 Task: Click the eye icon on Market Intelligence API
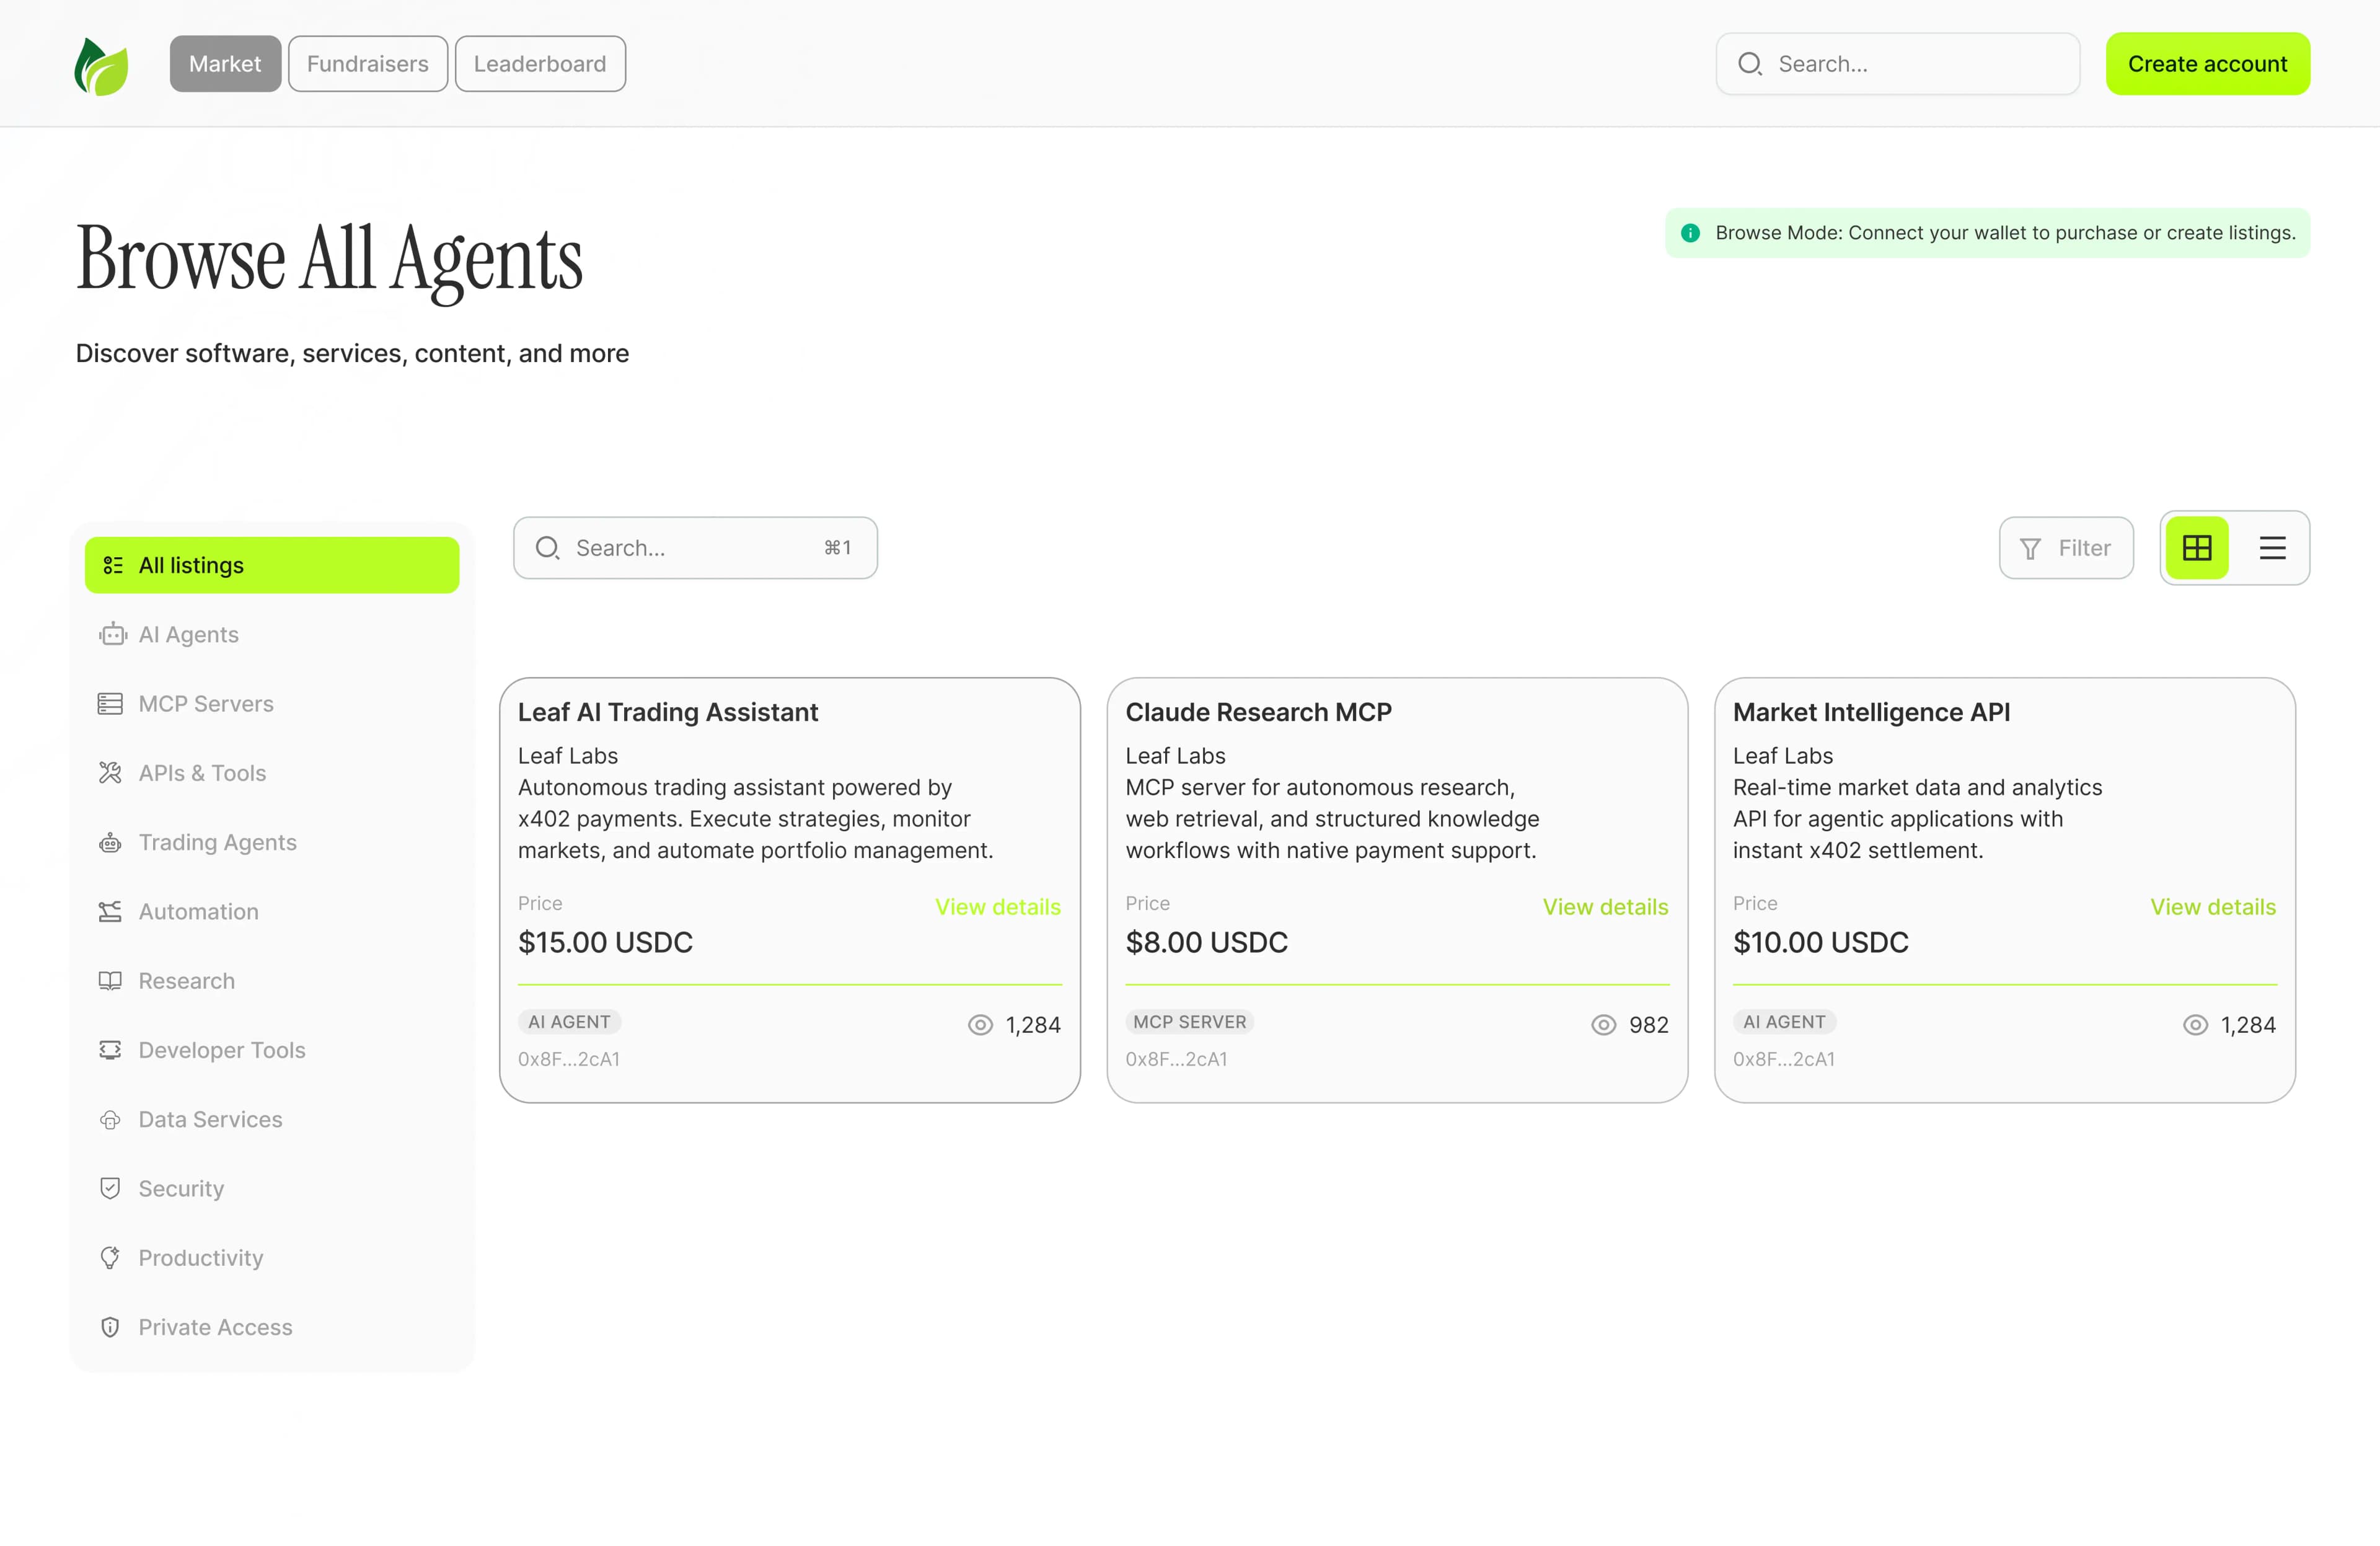[x=2195, y=1025]
